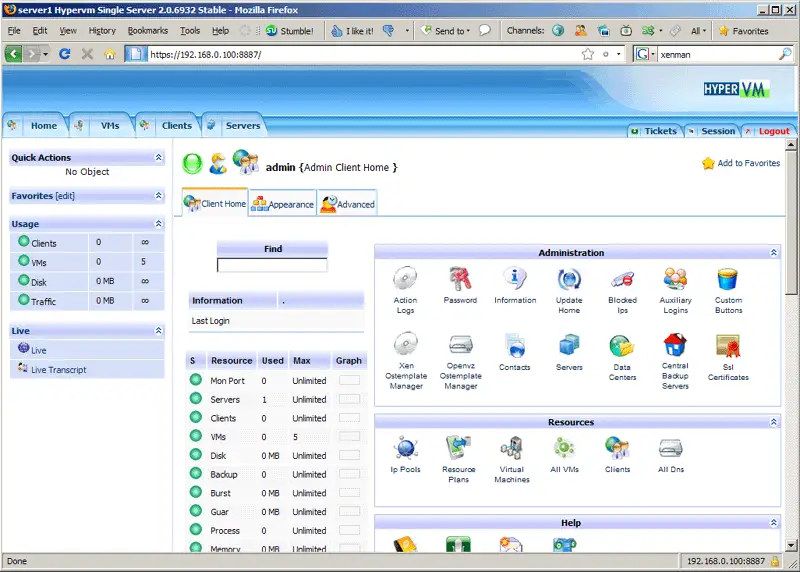Collapse the Favorites panel
The height and width of the screenshot is (572, 800).
click(159, 195)
